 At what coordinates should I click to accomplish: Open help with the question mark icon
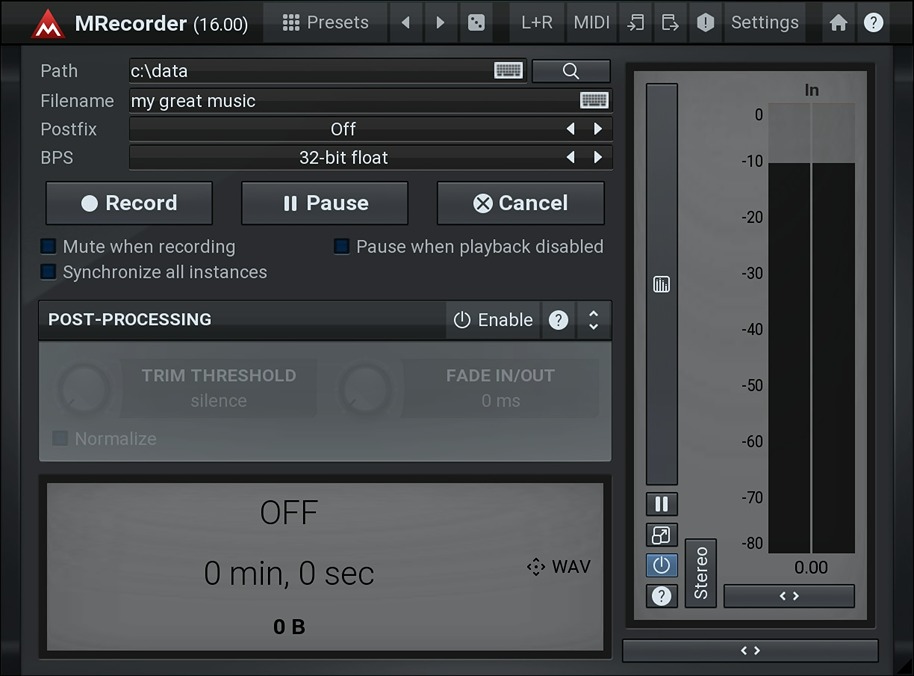pyautogui.click(x=873, y=21)
